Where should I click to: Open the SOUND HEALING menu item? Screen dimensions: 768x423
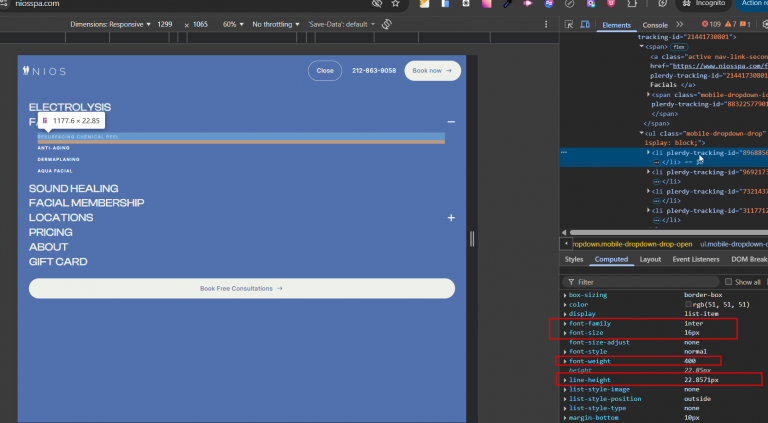[x=73, y=188]
